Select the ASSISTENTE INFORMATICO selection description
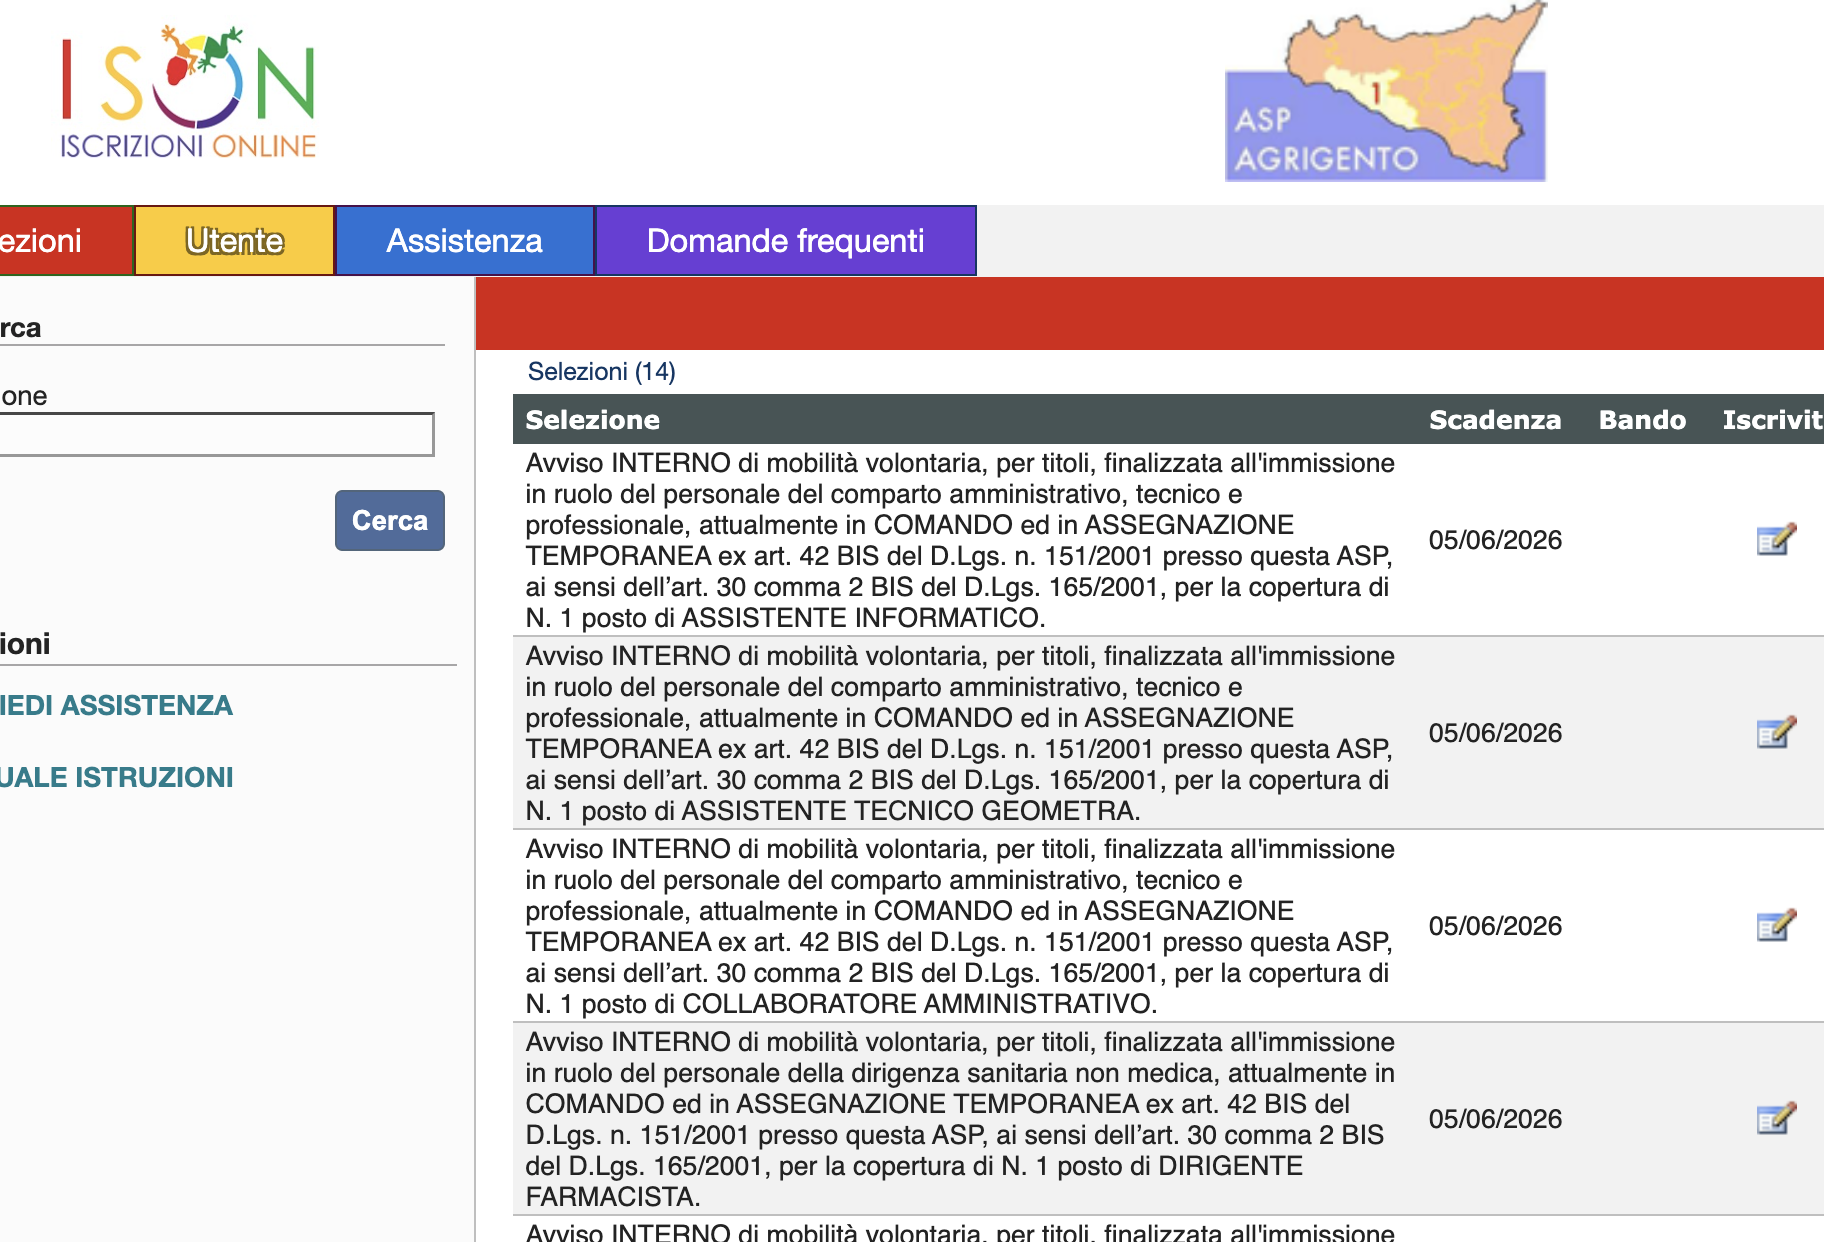 point(960,540)
